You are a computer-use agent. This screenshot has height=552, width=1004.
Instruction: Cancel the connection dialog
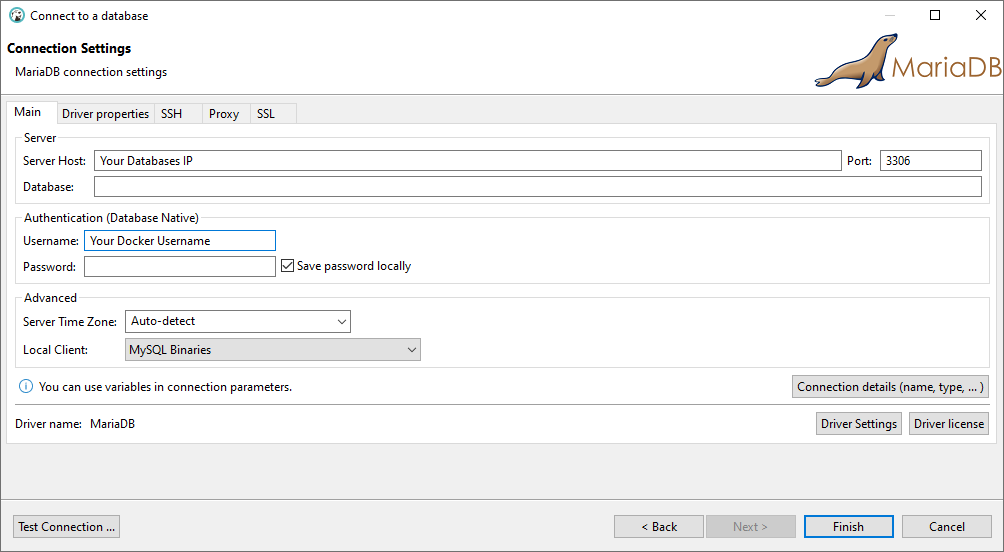(x=946, y=527)
